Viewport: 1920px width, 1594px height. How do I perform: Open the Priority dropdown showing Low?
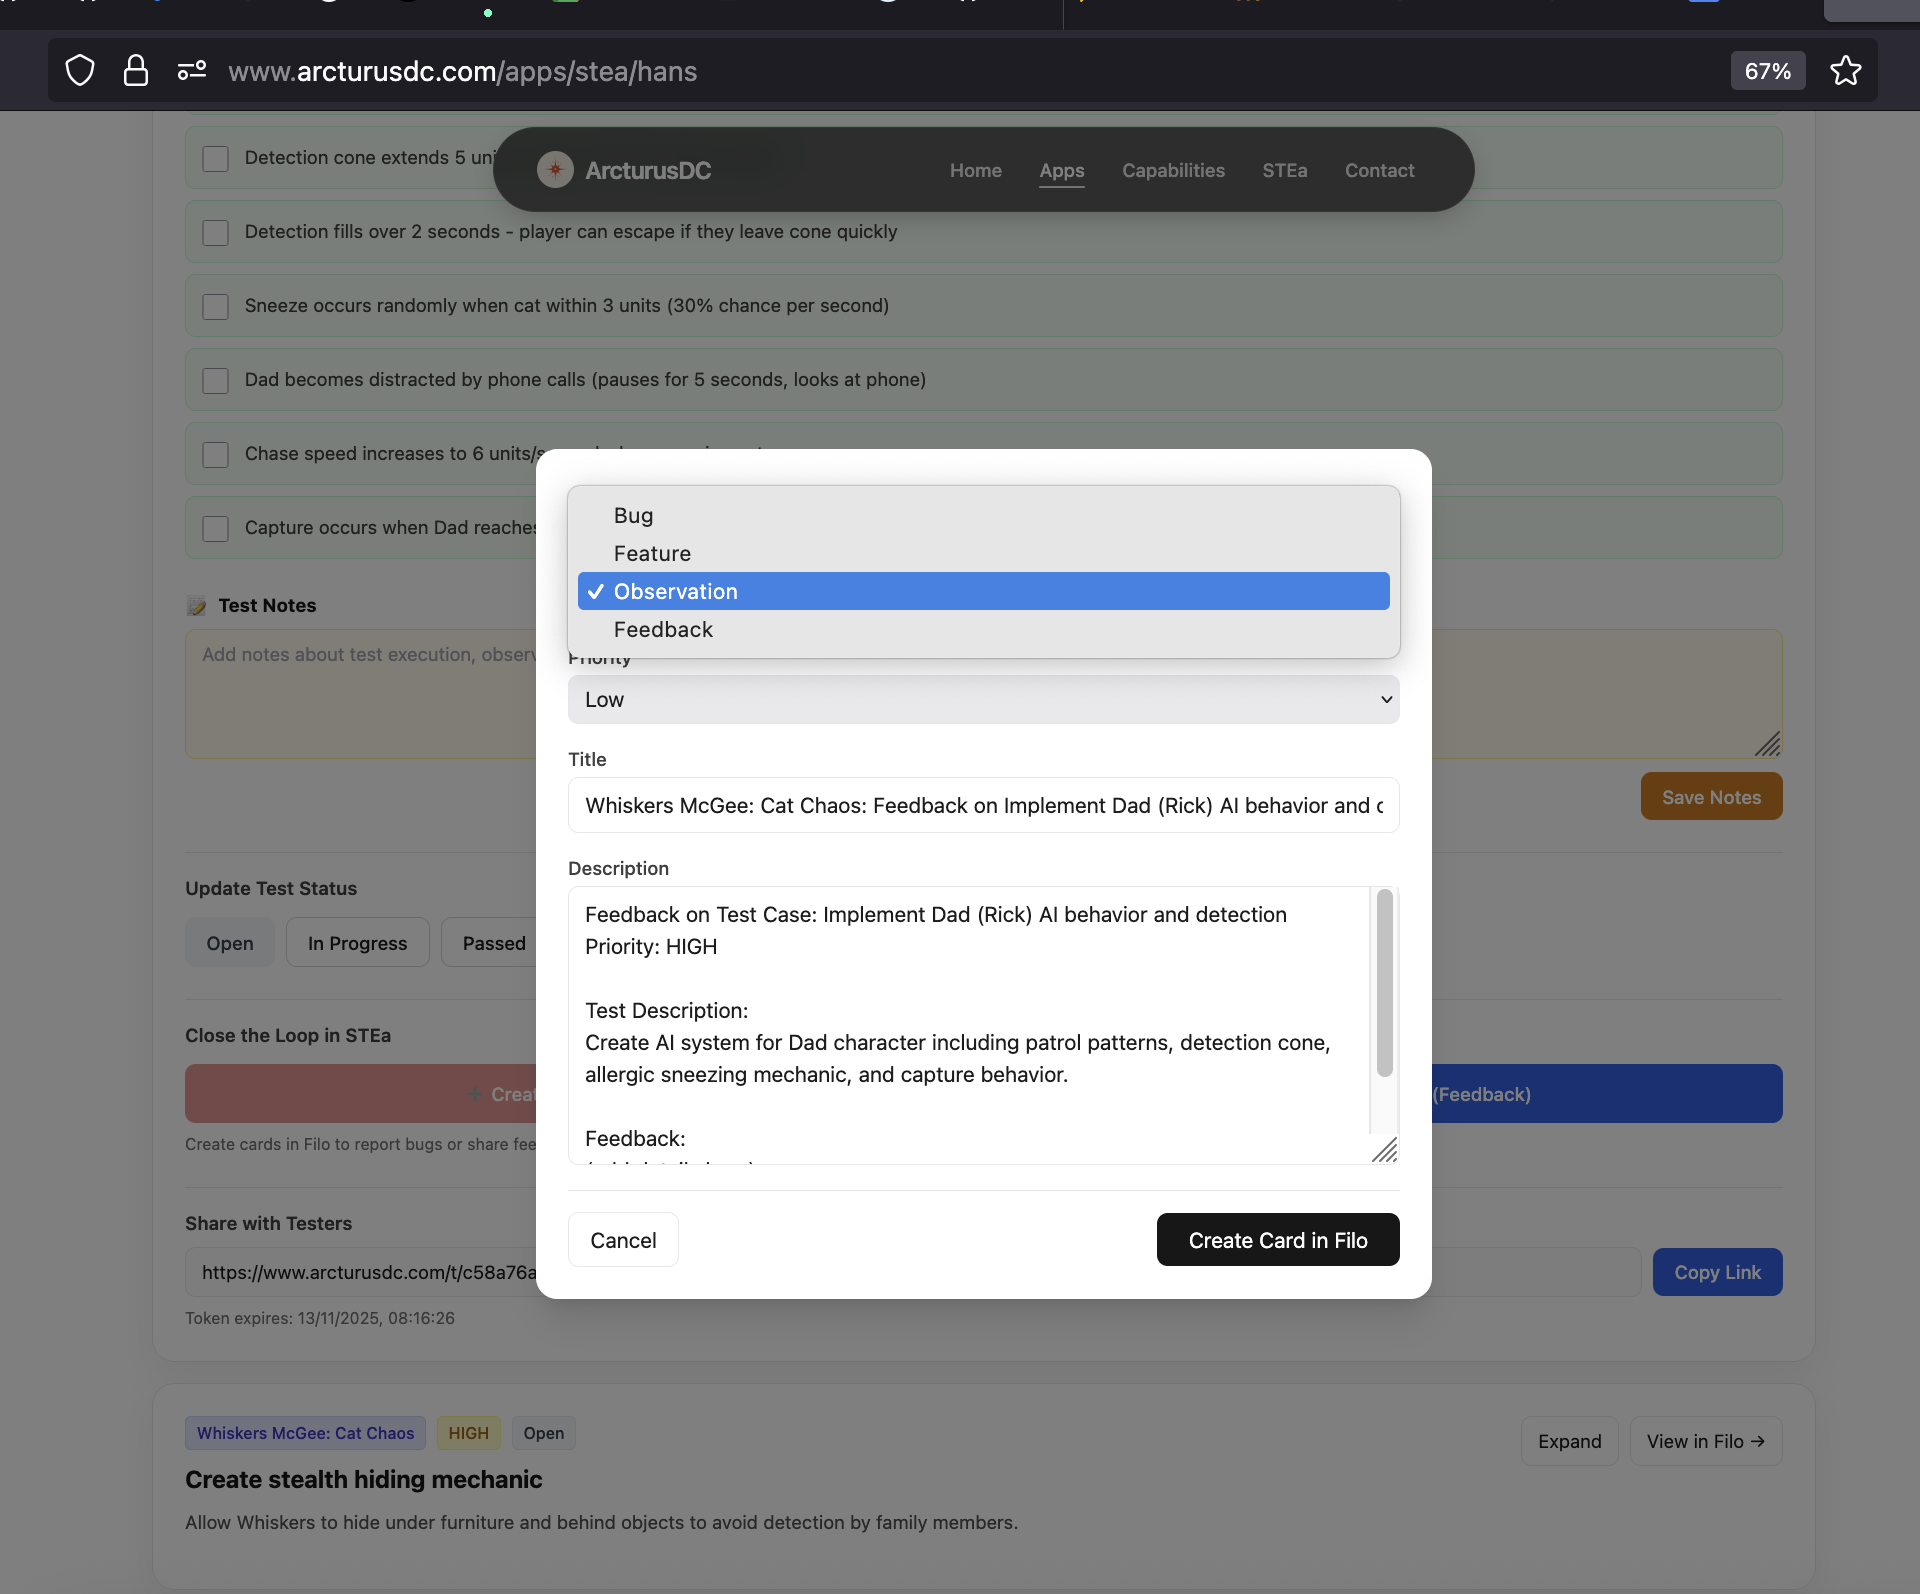point(983,700)
